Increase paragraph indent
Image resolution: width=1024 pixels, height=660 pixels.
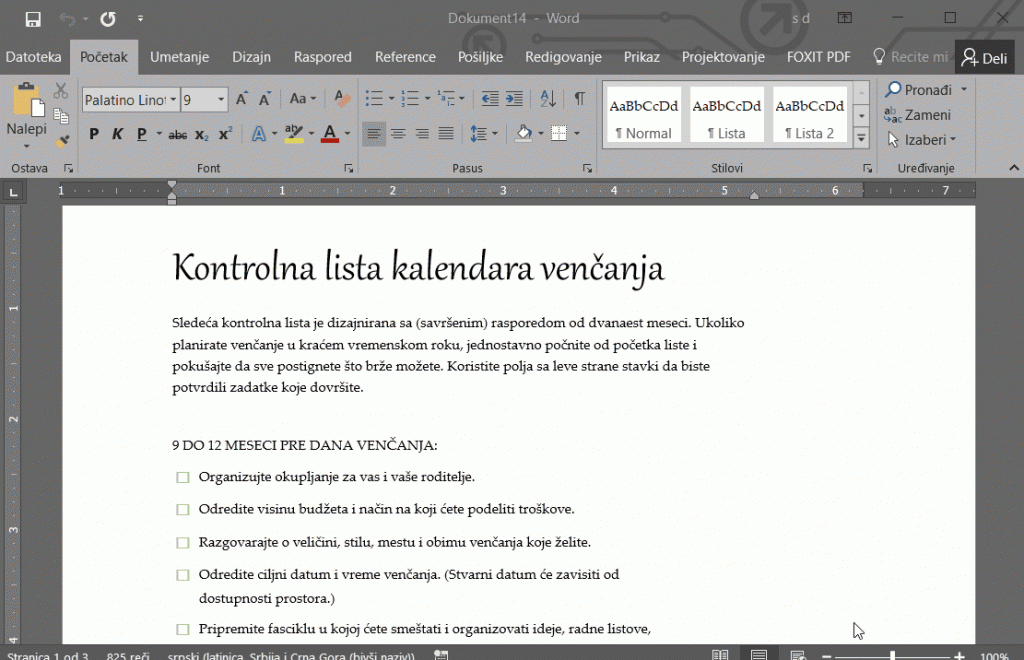[515, 99]
